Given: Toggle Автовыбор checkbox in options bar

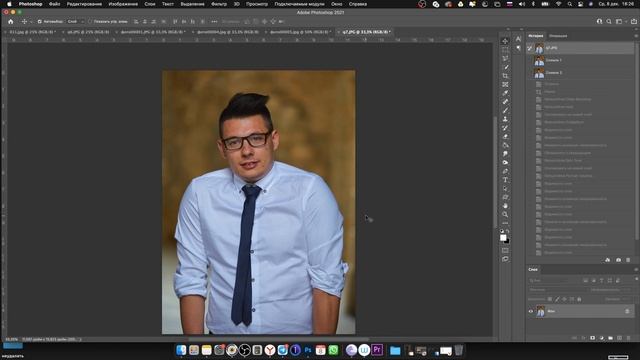Looking at the screenshot, I should point(40,21).
